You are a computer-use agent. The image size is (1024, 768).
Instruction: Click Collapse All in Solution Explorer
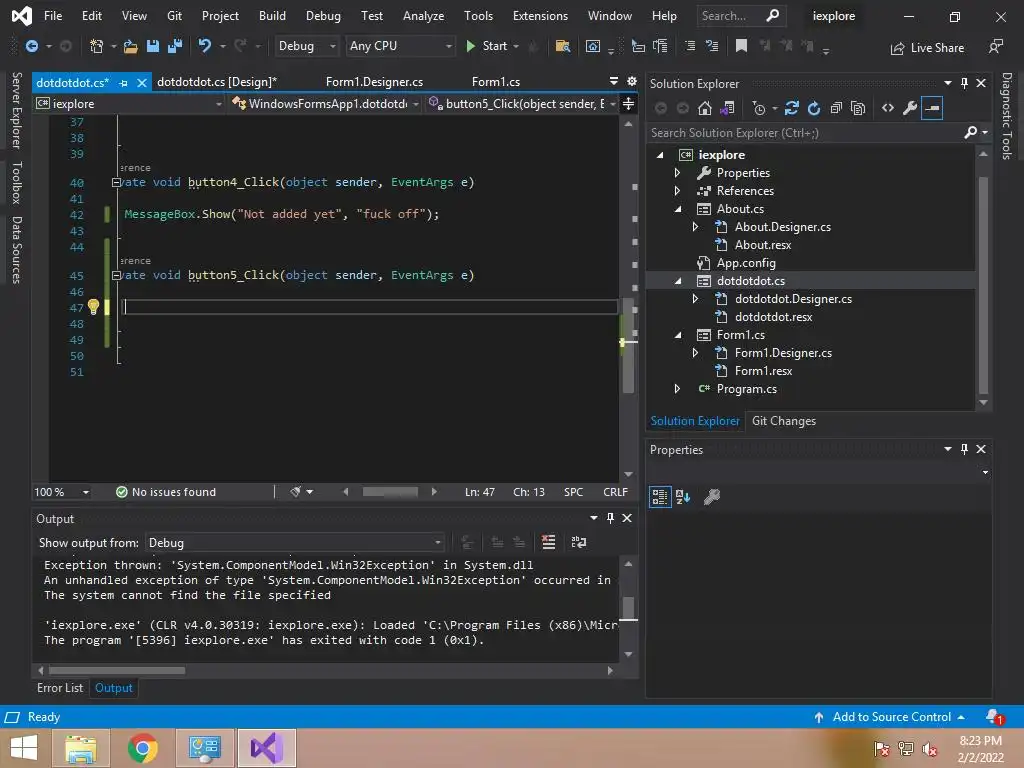pos(836,108)
